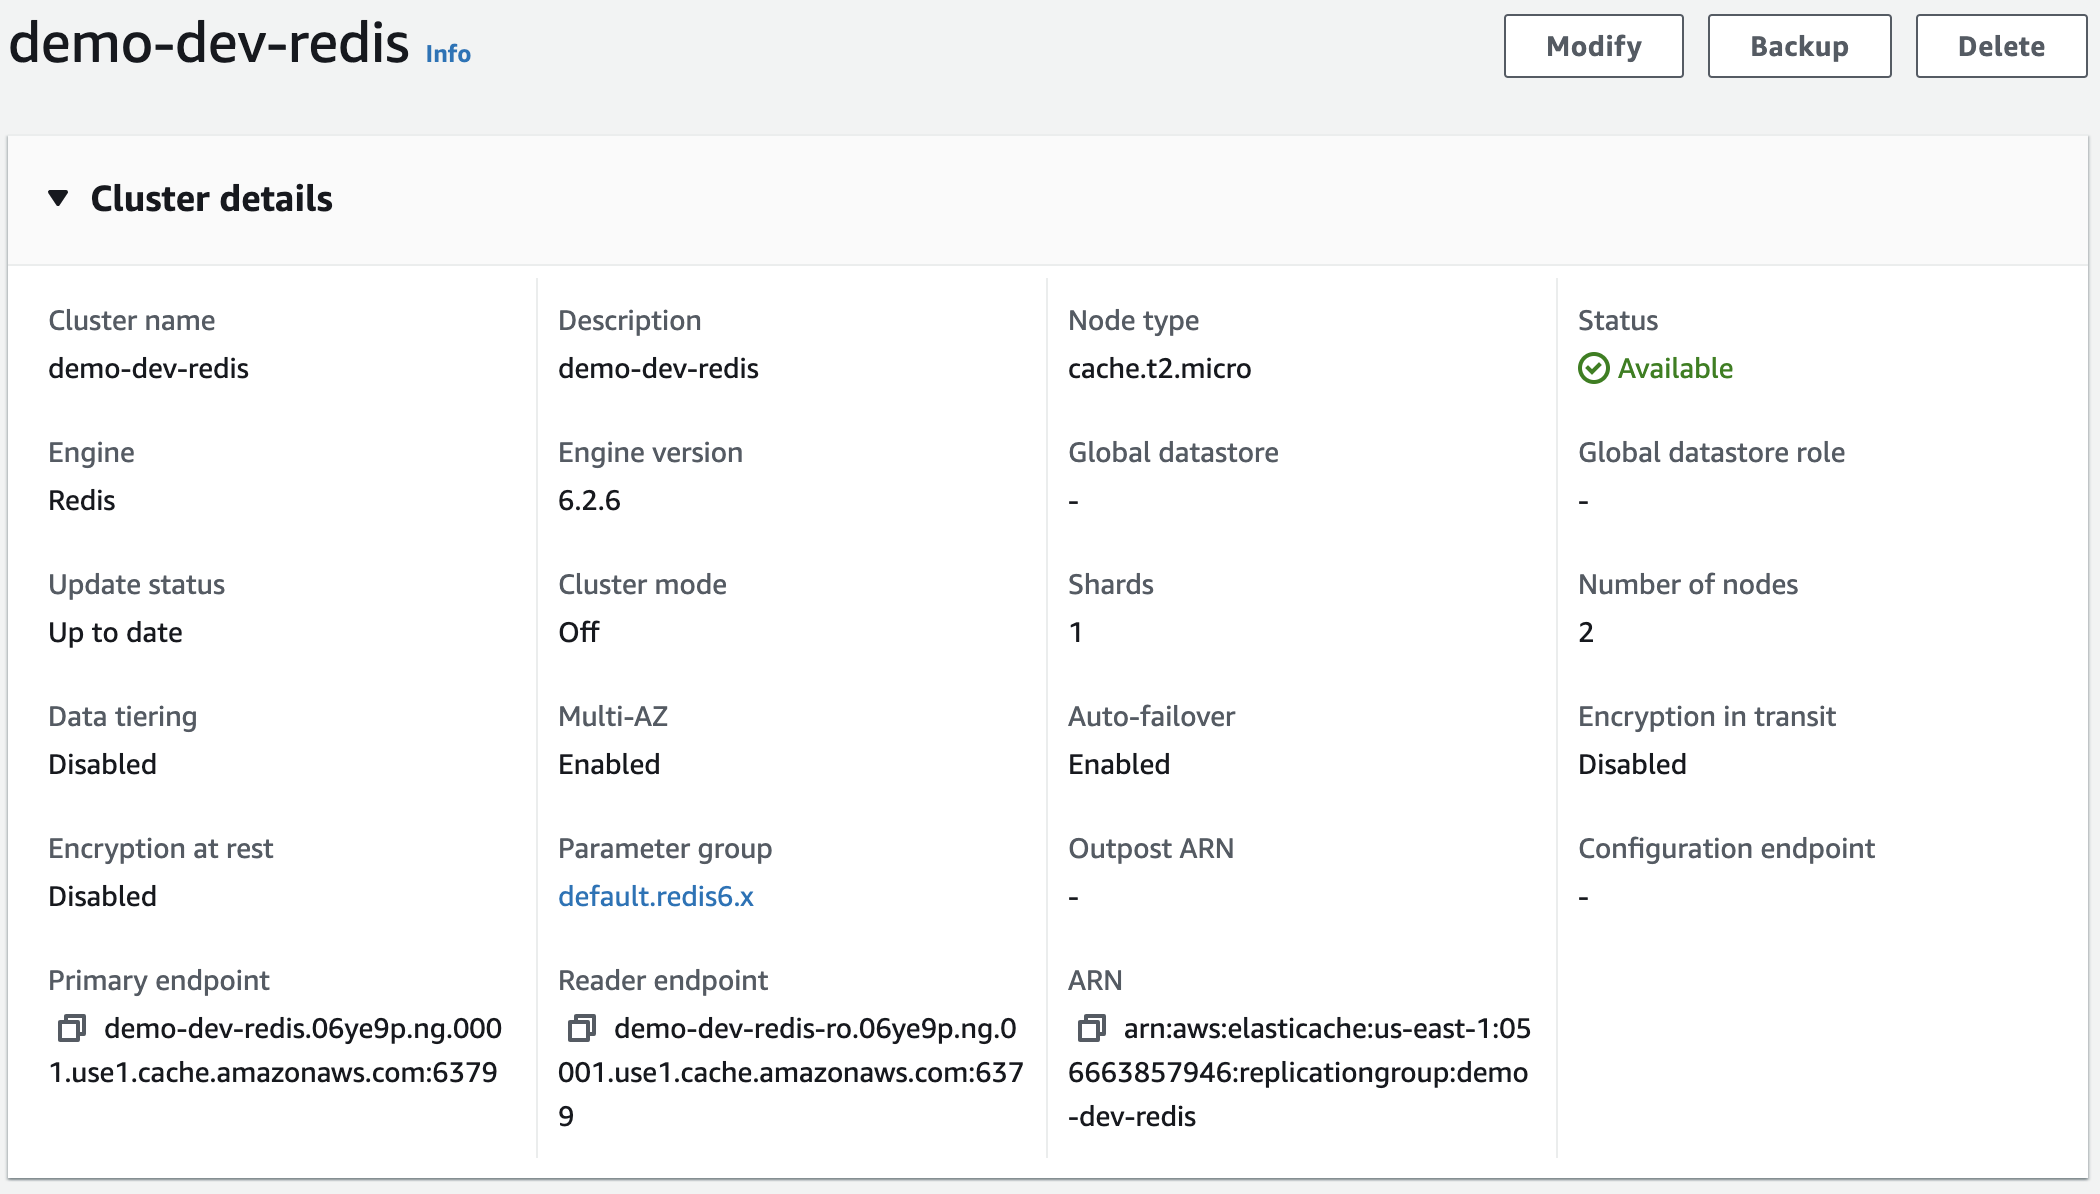2100x1194 pixels.
Task: Click the Auto-failover label
Action: point(1151,716)
